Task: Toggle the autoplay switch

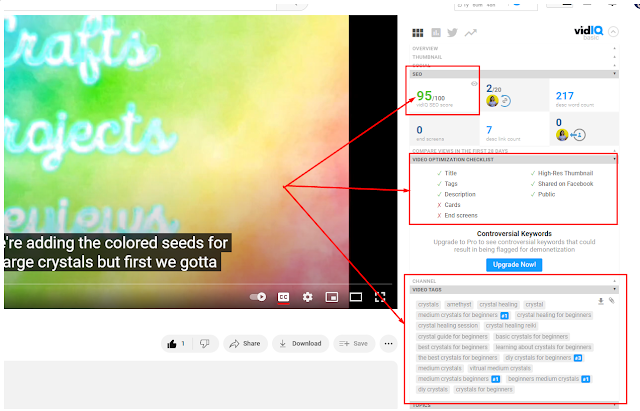Action: (258, 297)
